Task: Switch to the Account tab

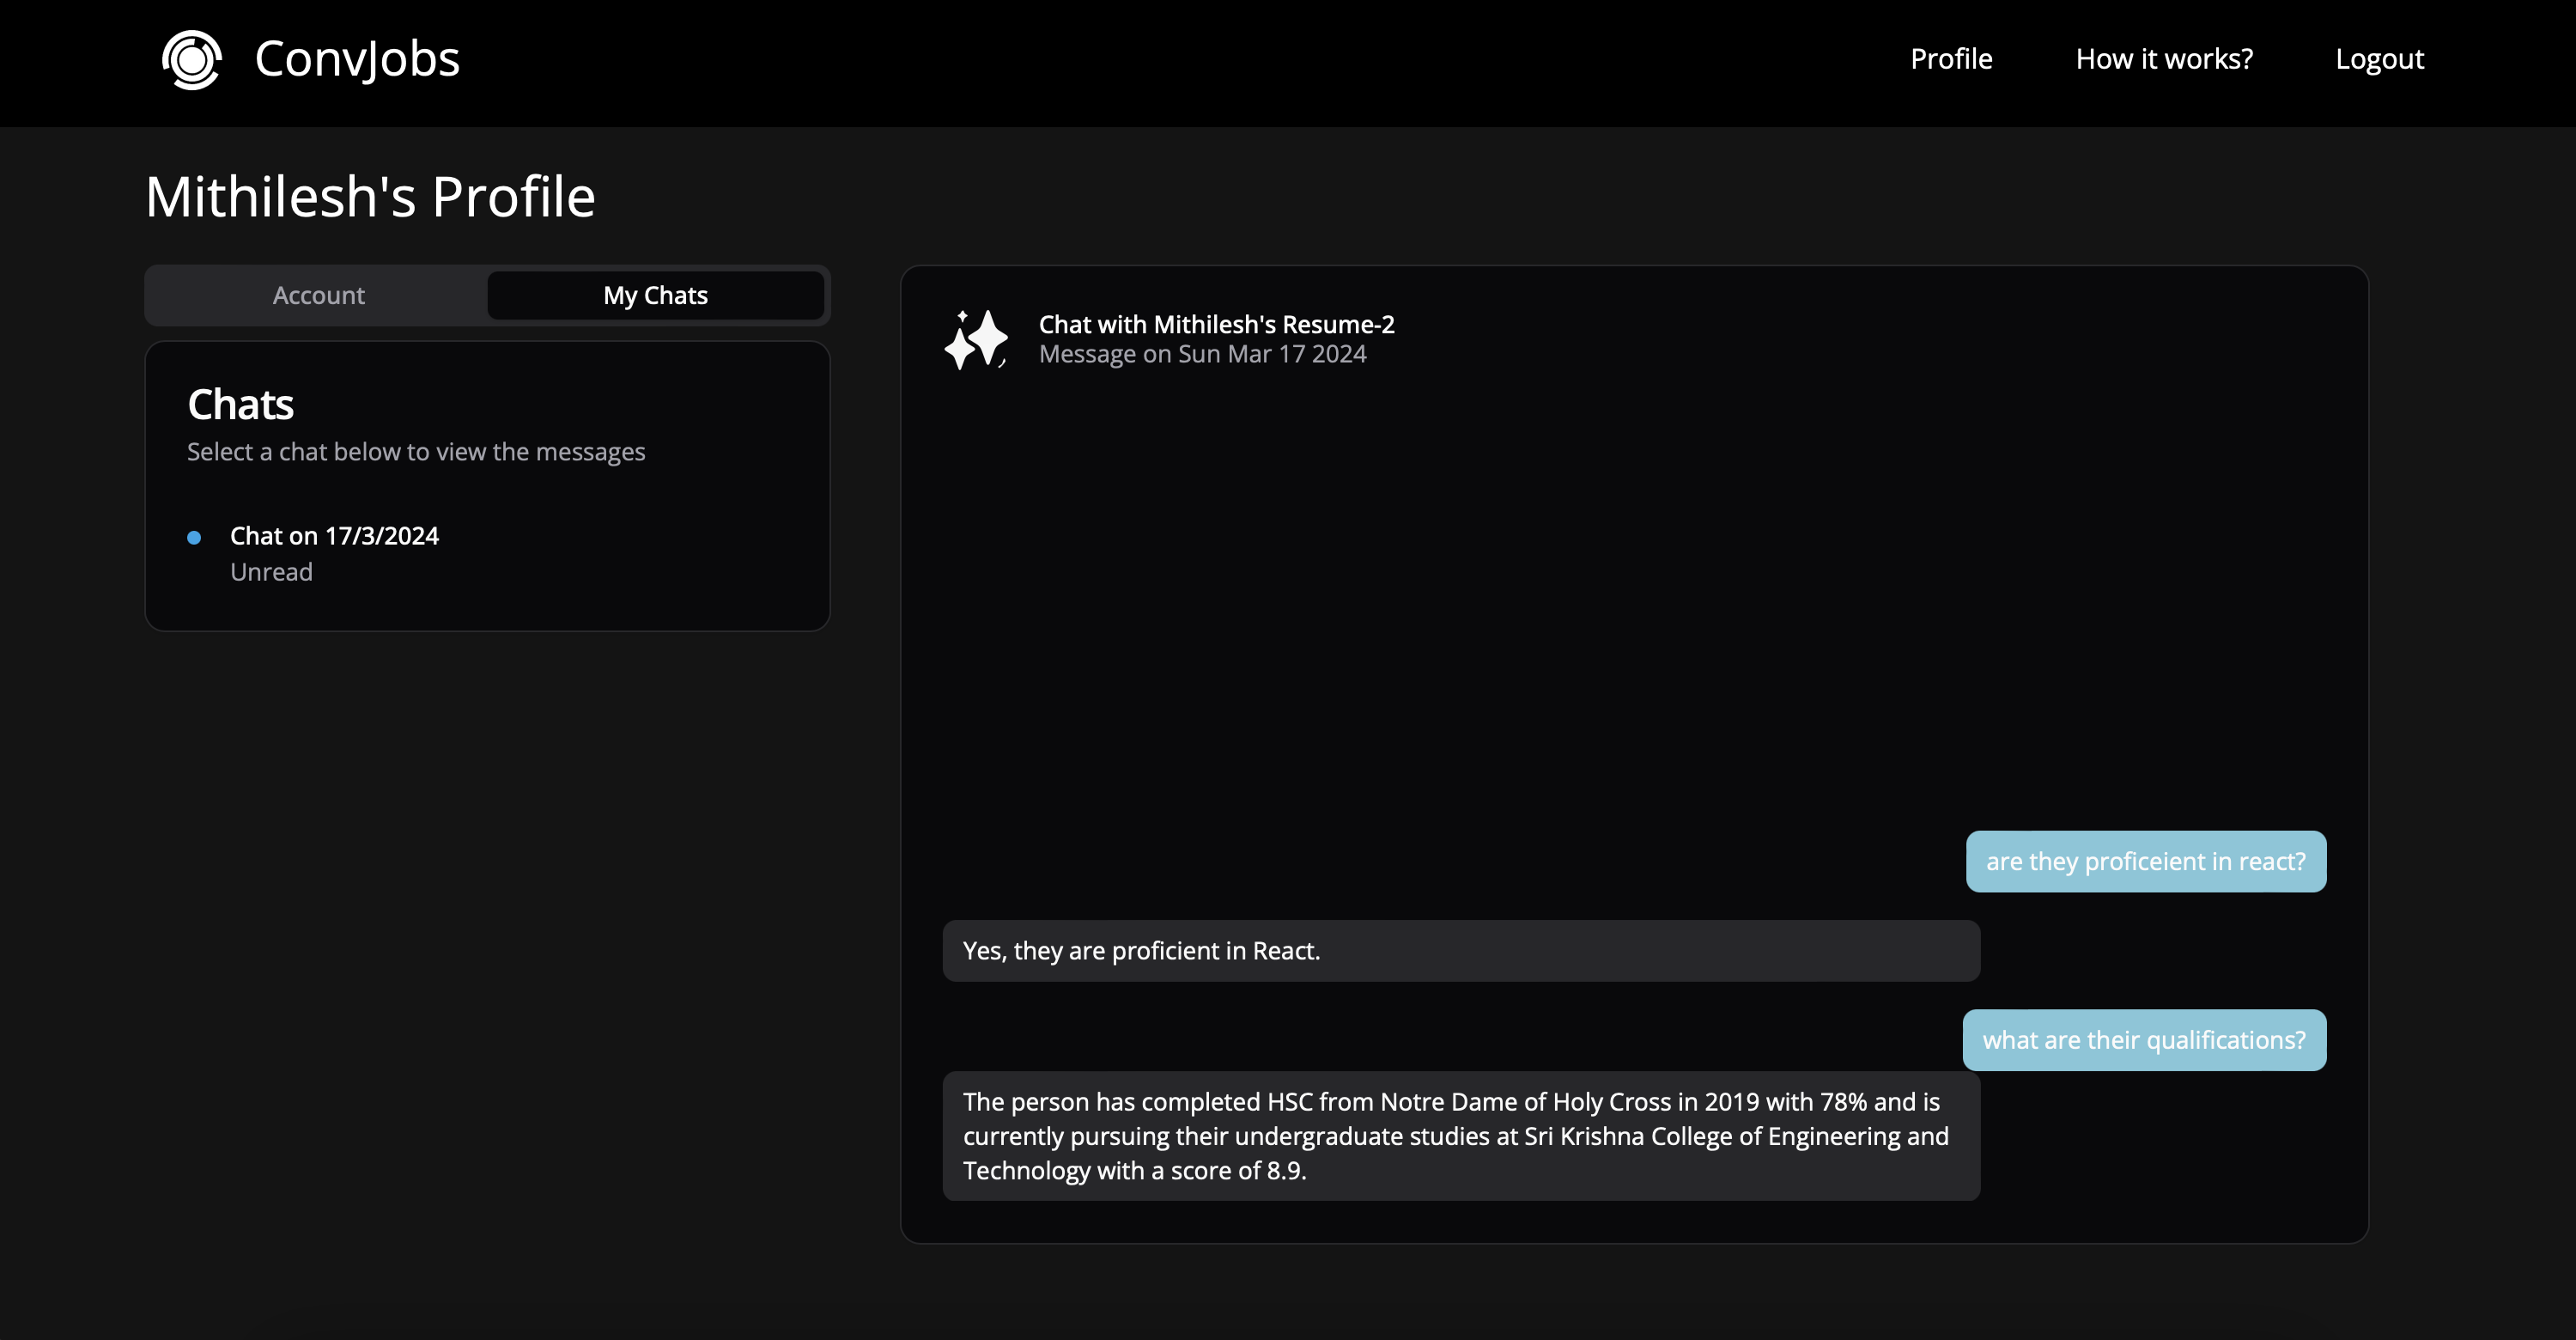Action: (318, 296)
